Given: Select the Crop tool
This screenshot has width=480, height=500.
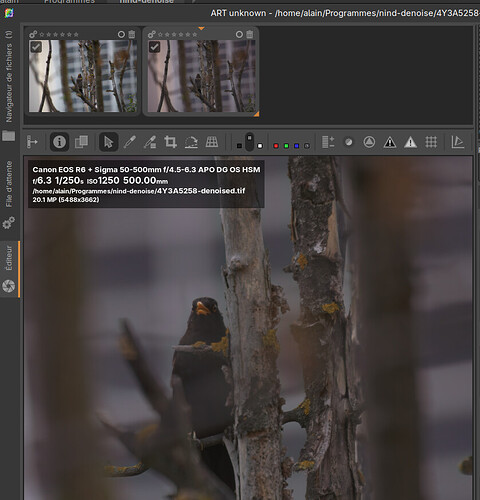Looking at the screenshot, I should (170, 142).
